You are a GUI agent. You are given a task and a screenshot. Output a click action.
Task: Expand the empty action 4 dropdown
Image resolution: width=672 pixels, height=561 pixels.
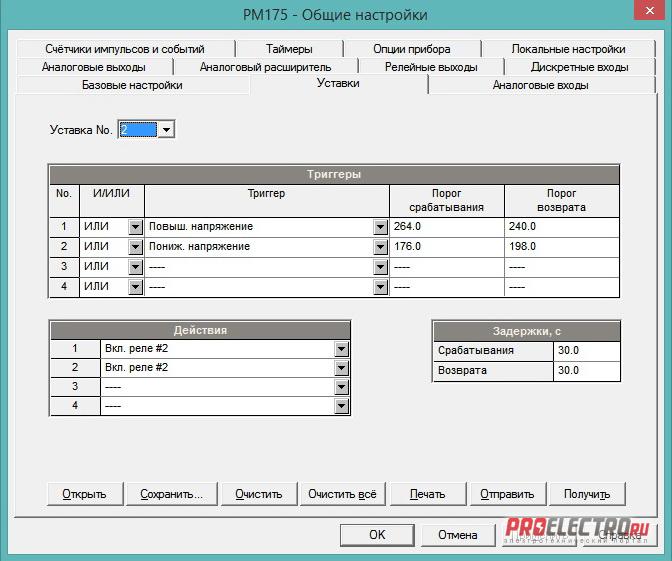pos(342,406)
